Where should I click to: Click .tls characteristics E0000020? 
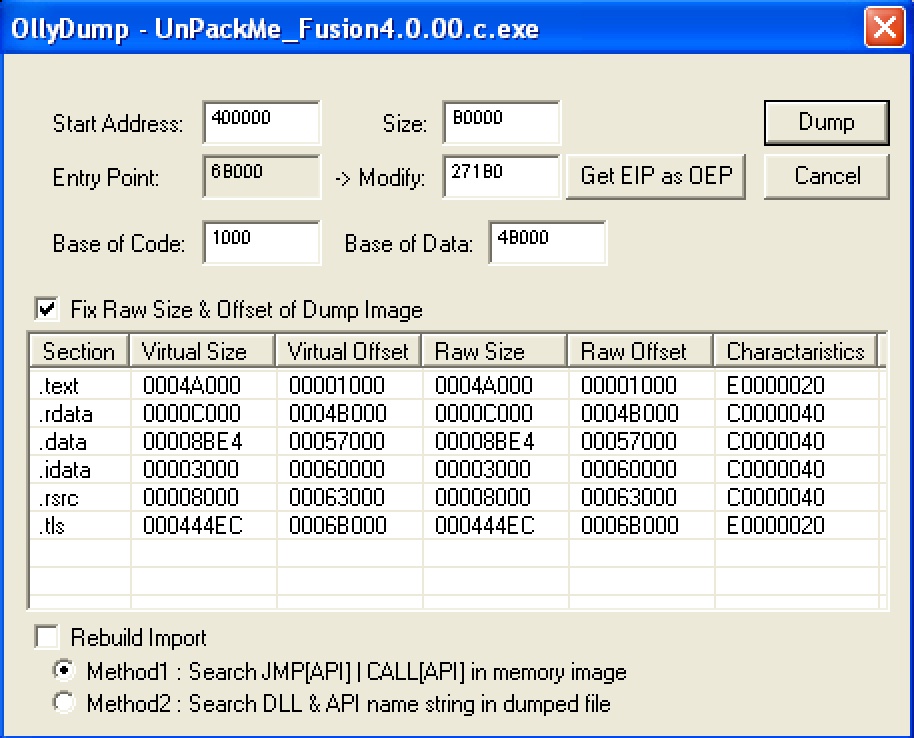pyautogui.click(x=775, y=525)
